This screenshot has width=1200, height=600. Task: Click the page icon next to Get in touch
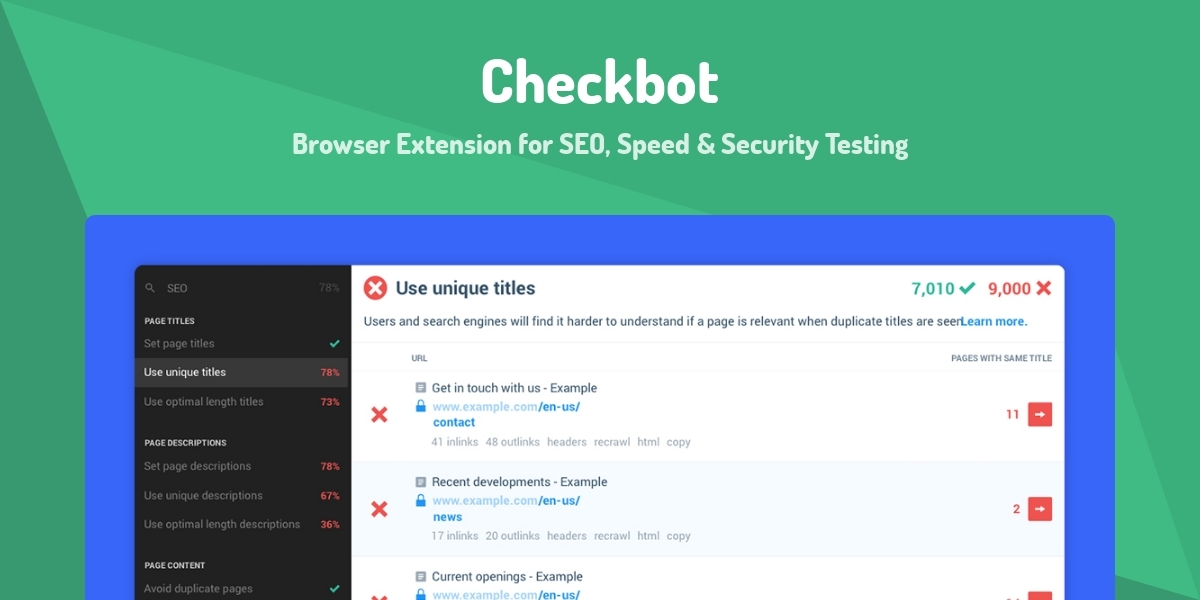pos(422,388)
